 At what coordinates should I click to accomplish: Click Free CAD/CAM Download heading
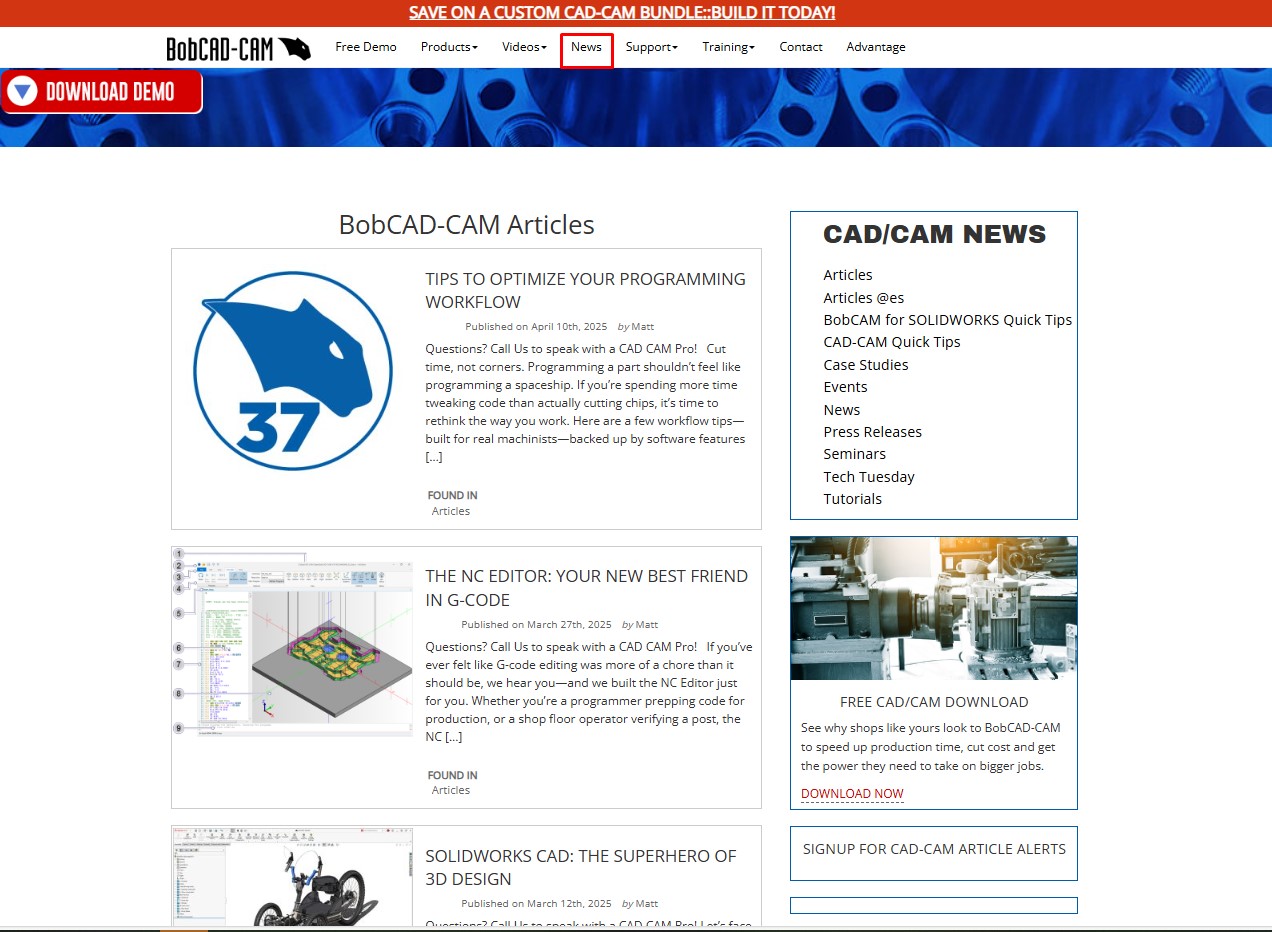pyautogui.click(x=934, y=702)
